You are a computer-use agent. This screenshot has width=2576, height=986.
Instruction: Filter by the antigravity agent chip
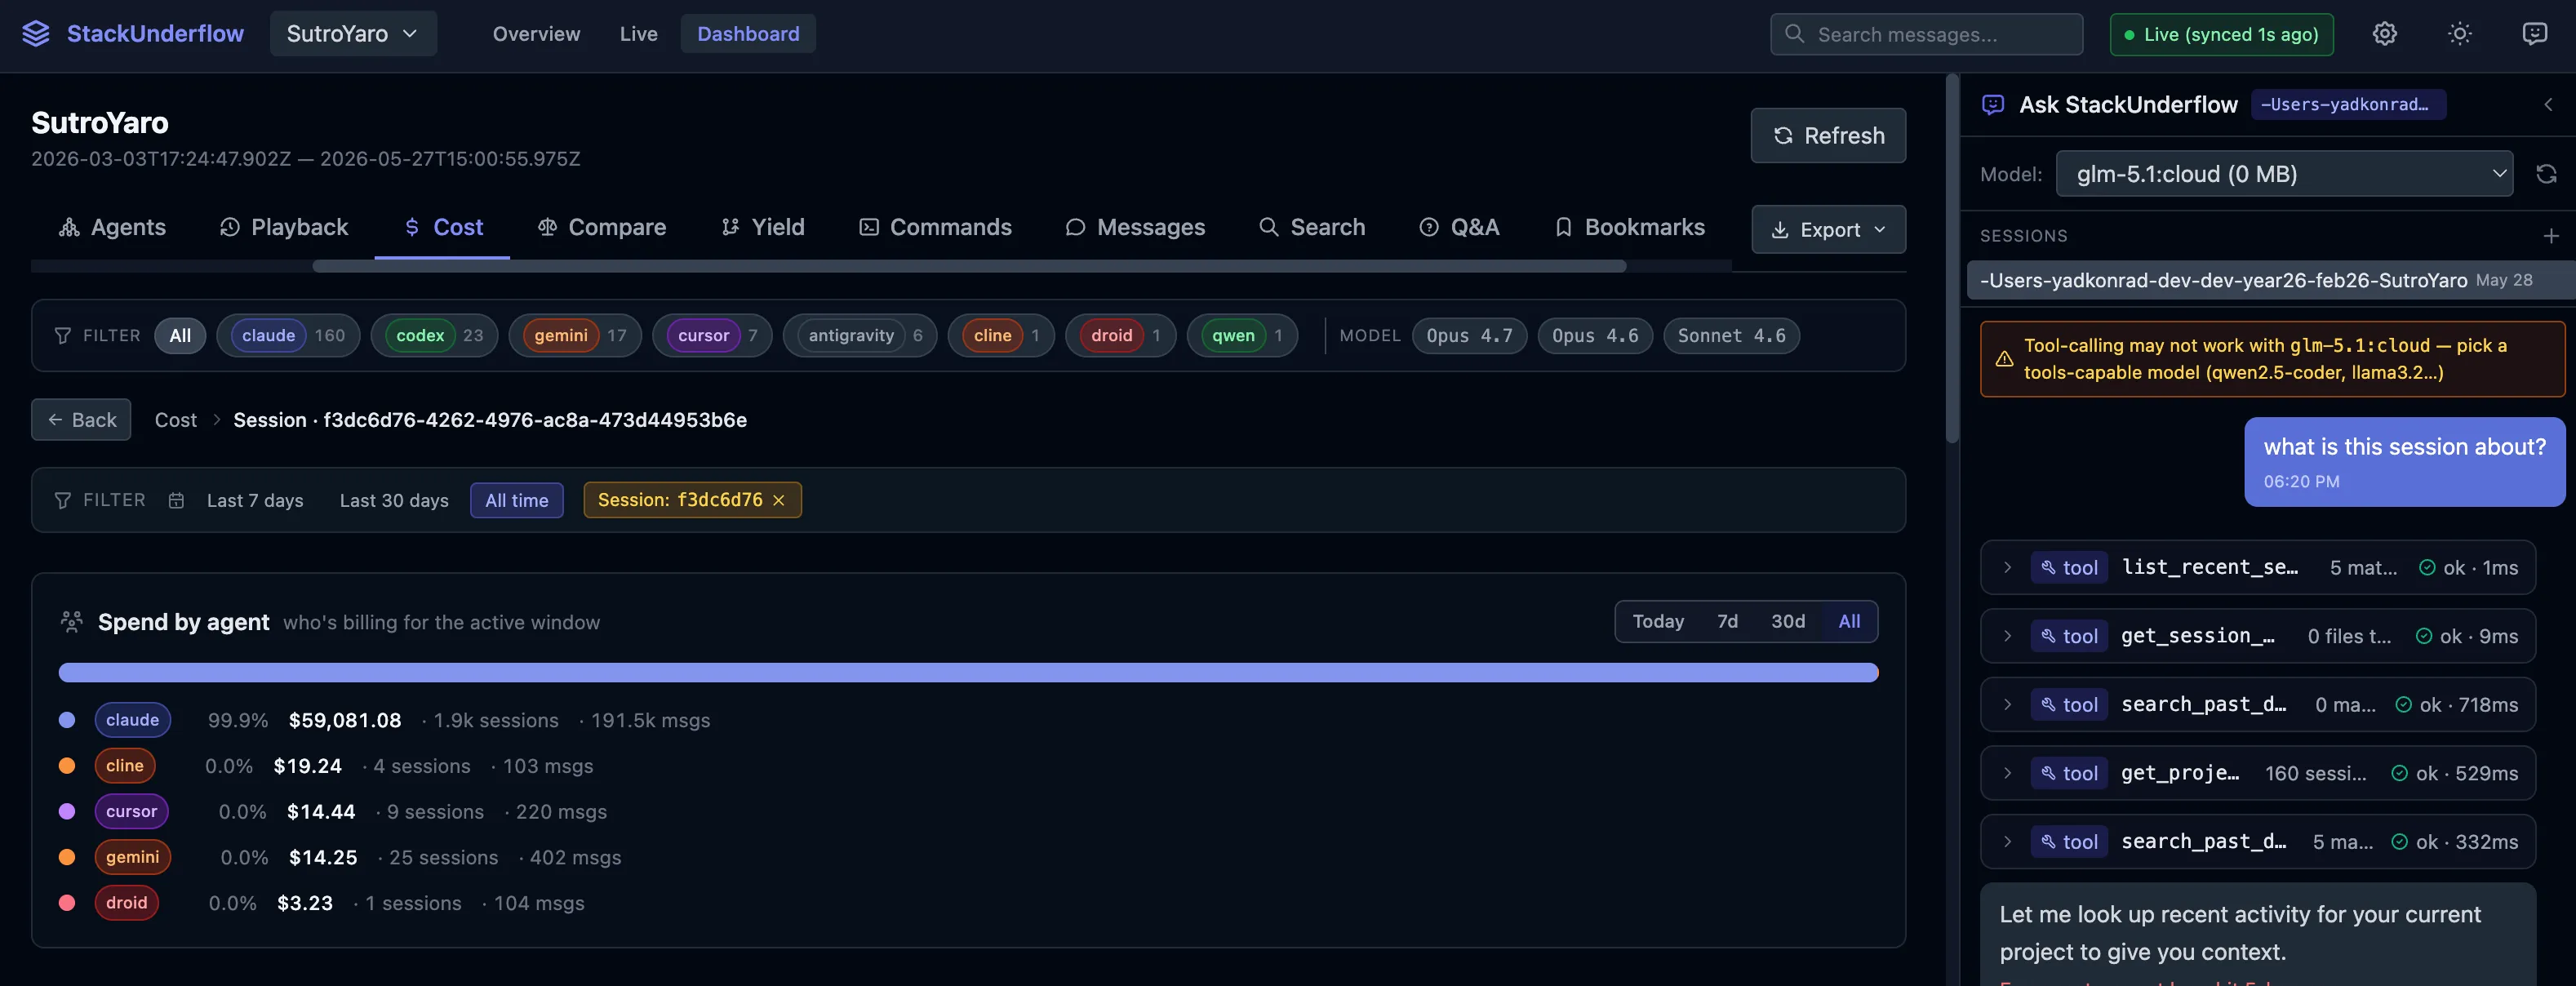[860, 336]
